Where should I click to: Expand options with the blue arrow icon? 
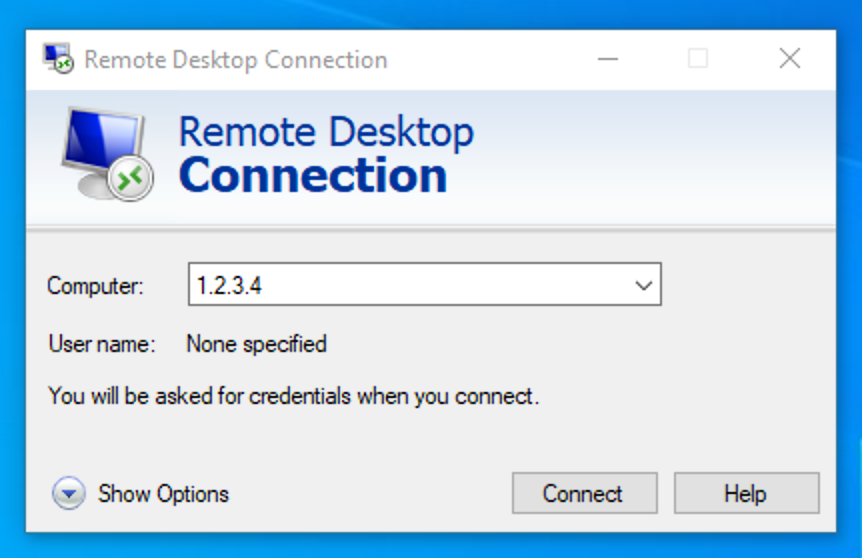pyautogui.click(x=69, y=493)
